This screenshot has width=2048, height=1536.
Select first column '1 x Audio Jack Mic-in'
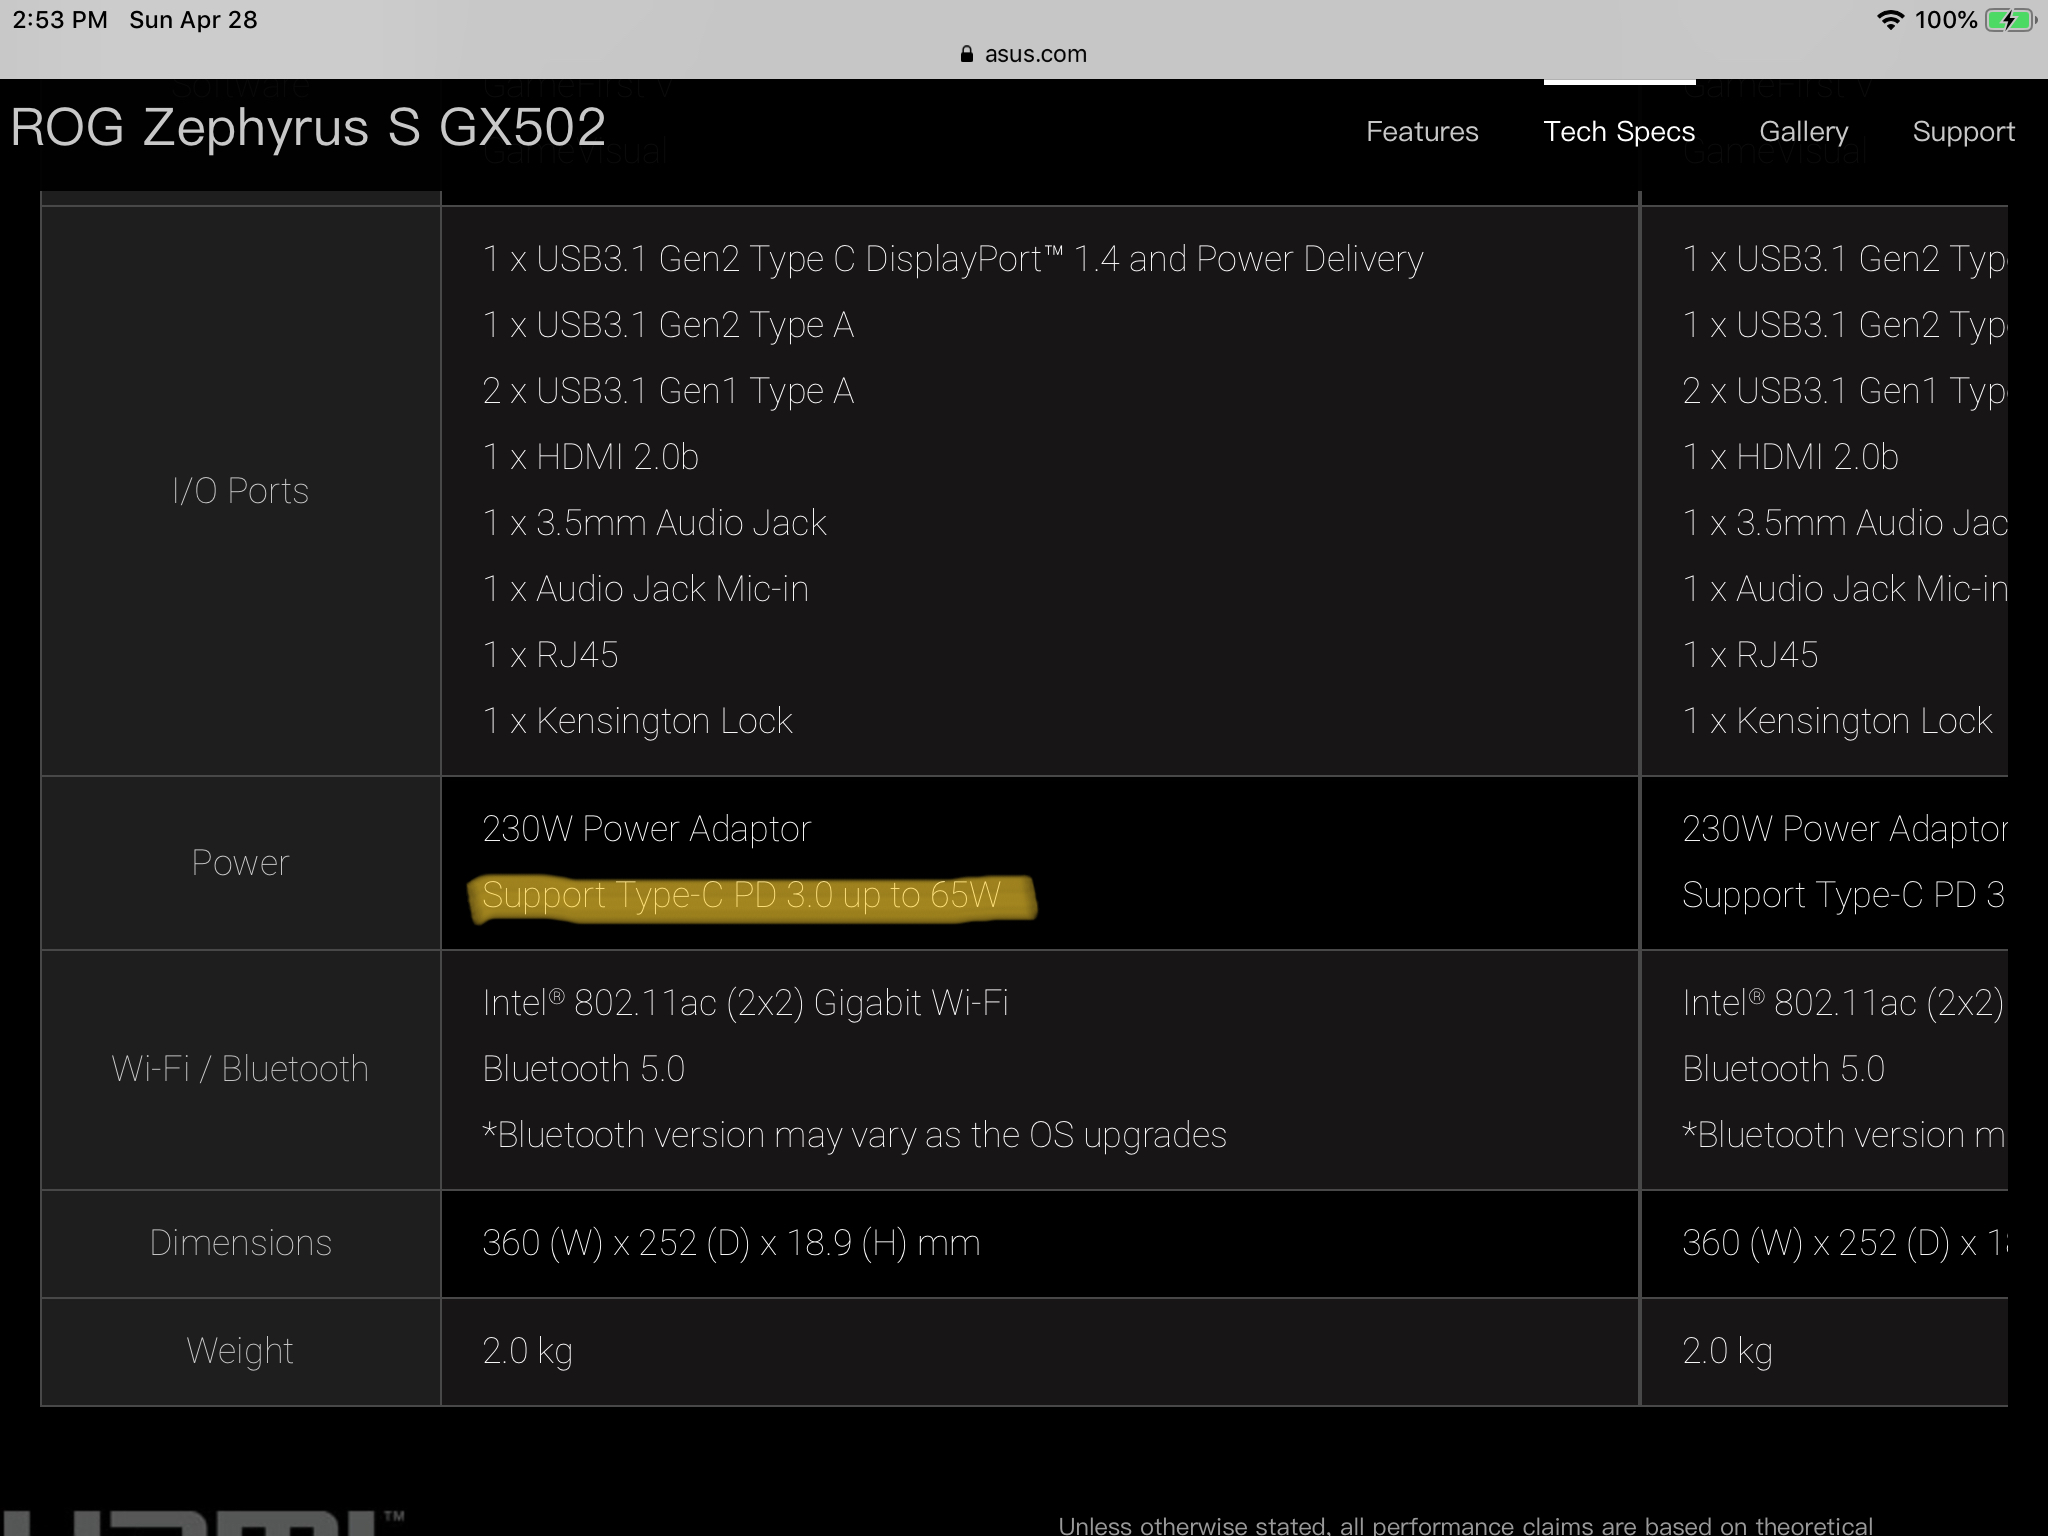pos(645,589)
